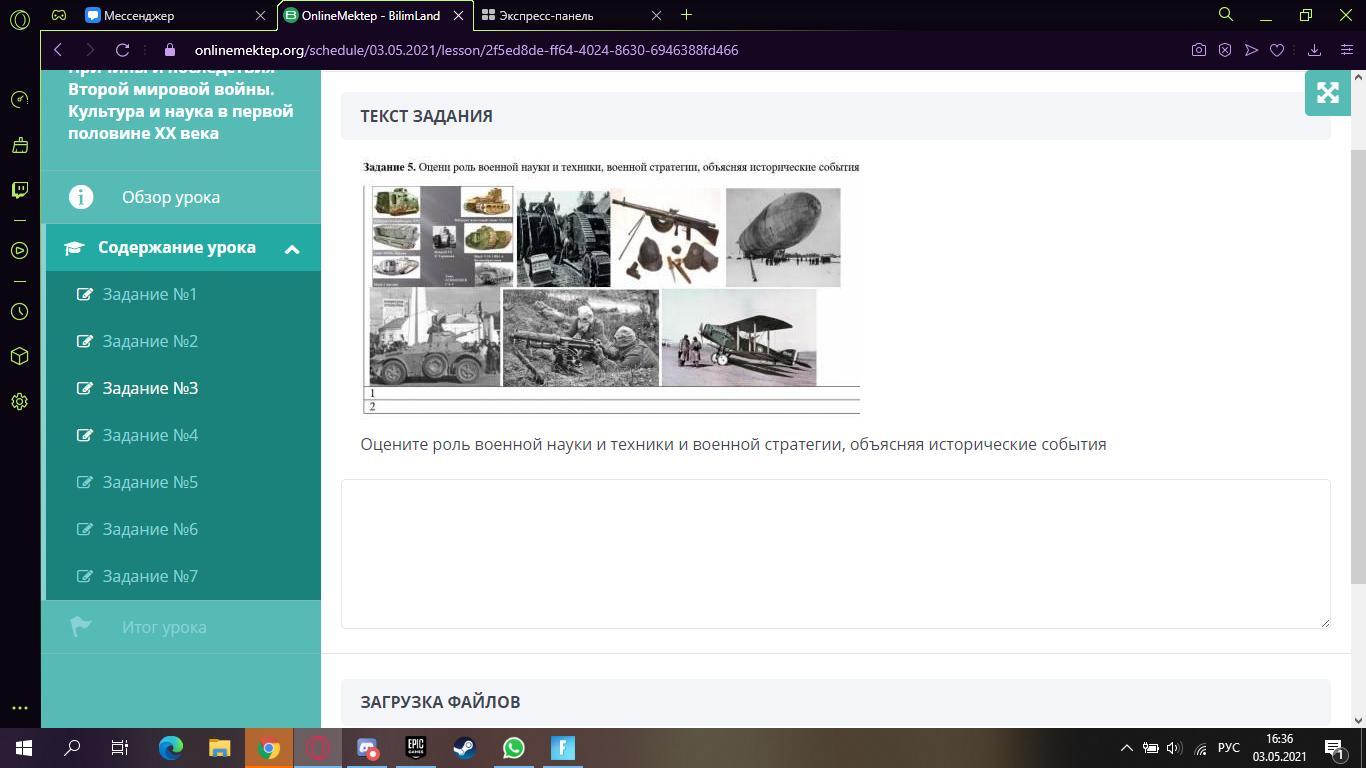Open Windows taskbar search

click(x=72, y=748)
